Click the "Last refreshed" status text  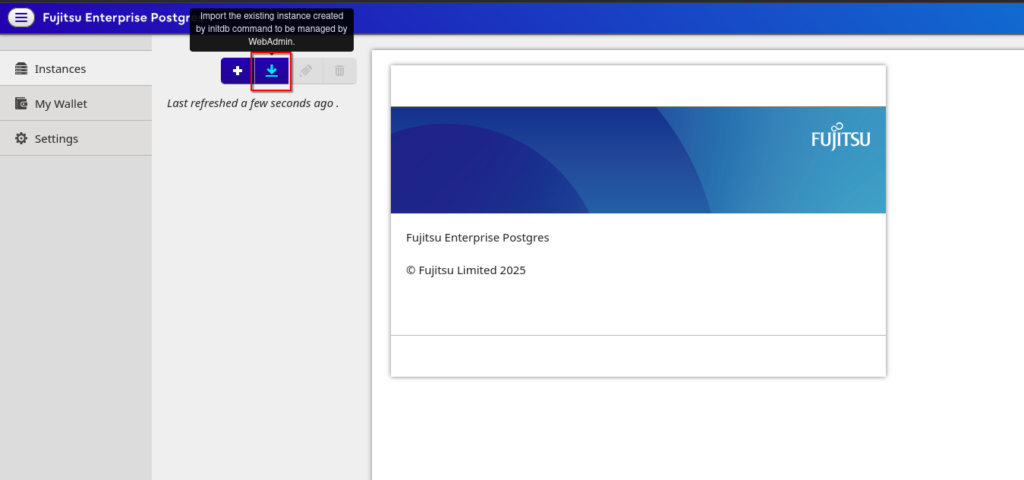252,102
